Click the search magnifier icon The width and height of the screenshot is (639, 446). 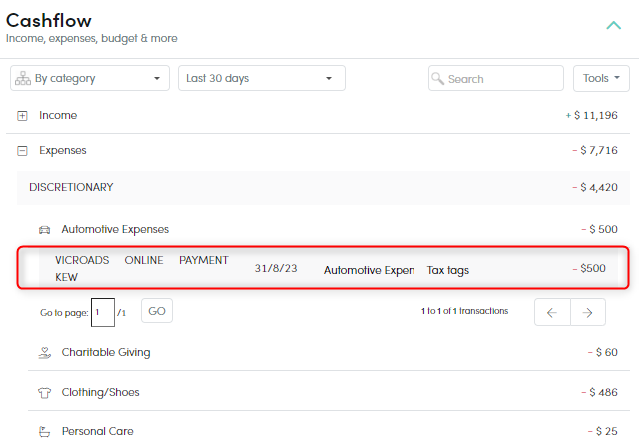click(x=437, y=78)
